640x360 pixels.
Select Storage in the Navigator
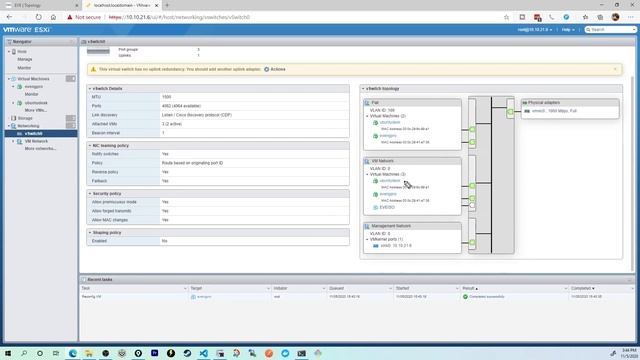click(25, 118)
